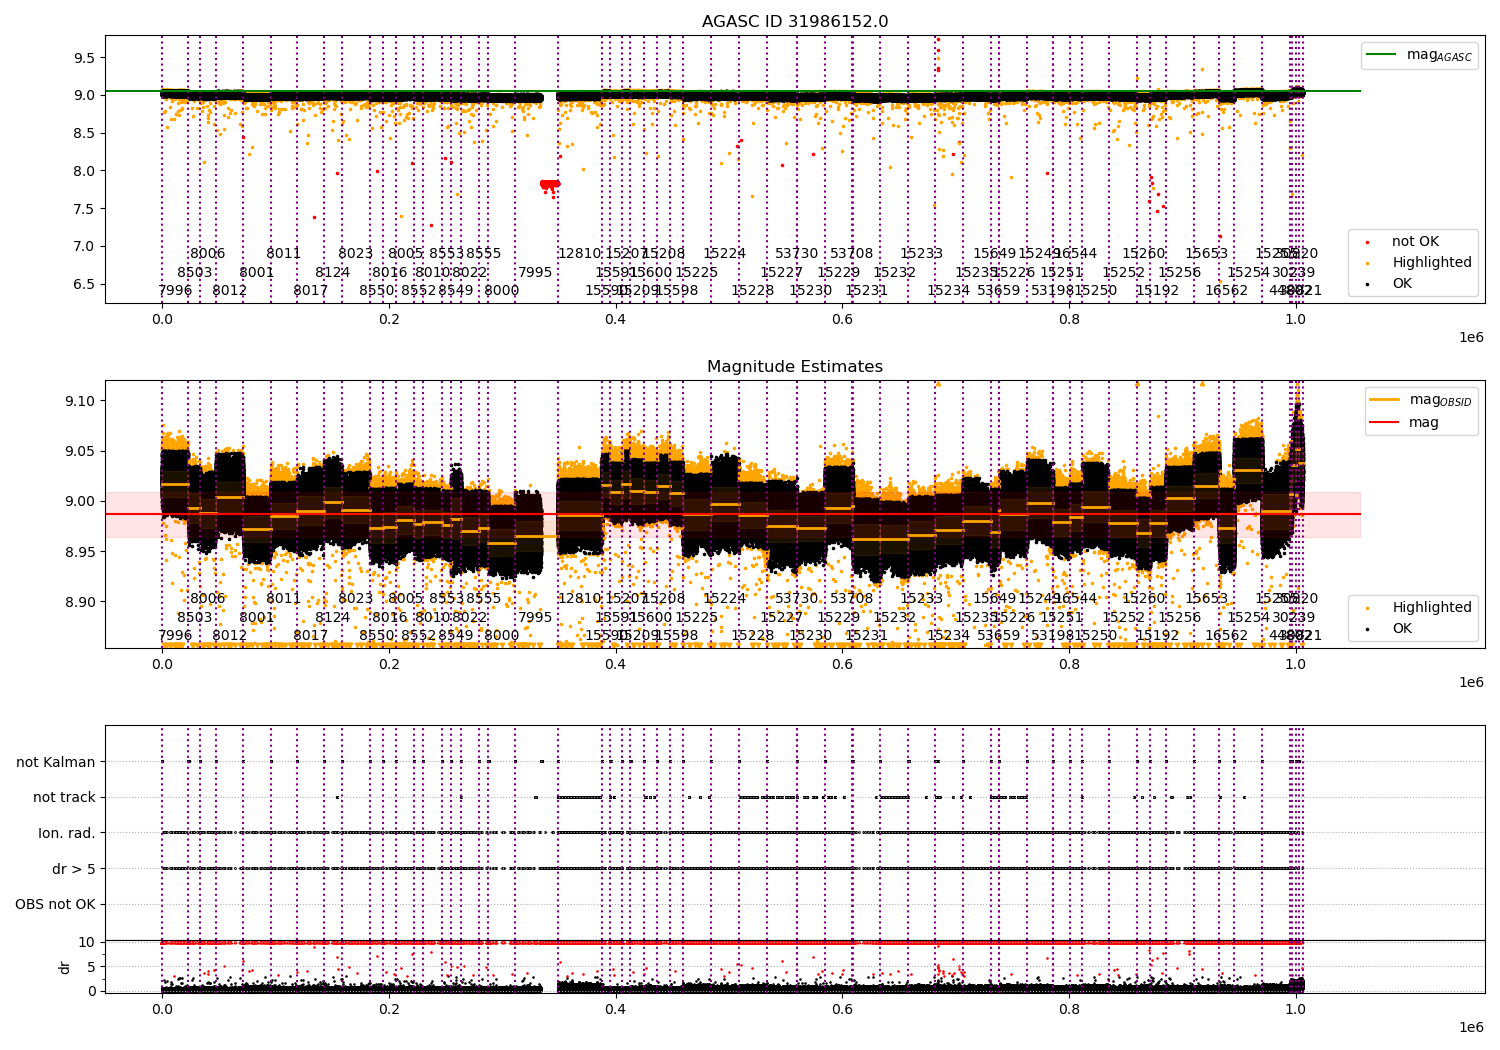
Task: Click obsid label 16562 in the top plot
Action: [x=1227, y=291]
